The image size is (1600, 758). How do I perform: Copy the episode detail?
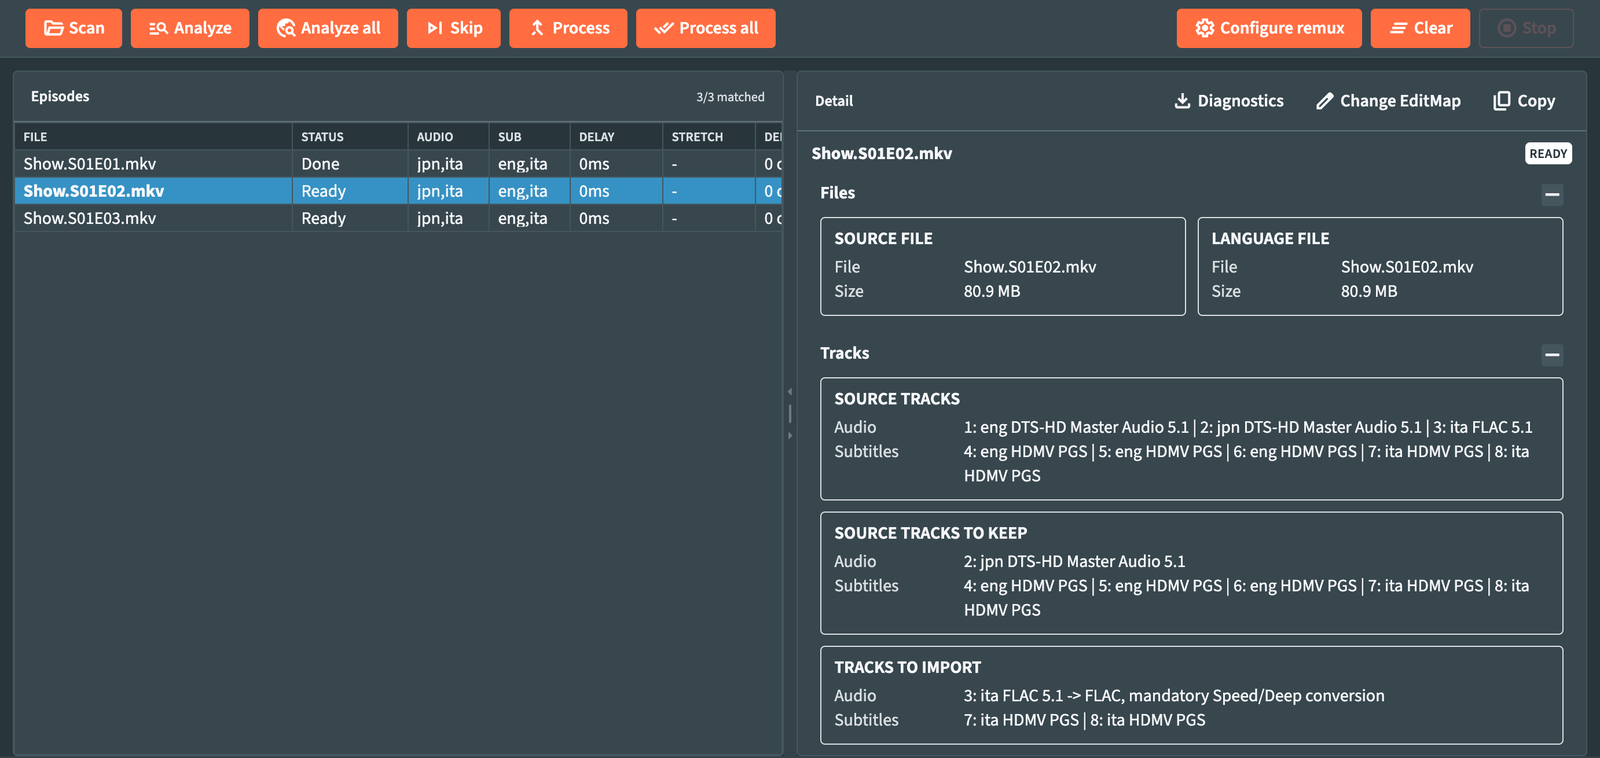(x=1524, y=101)
